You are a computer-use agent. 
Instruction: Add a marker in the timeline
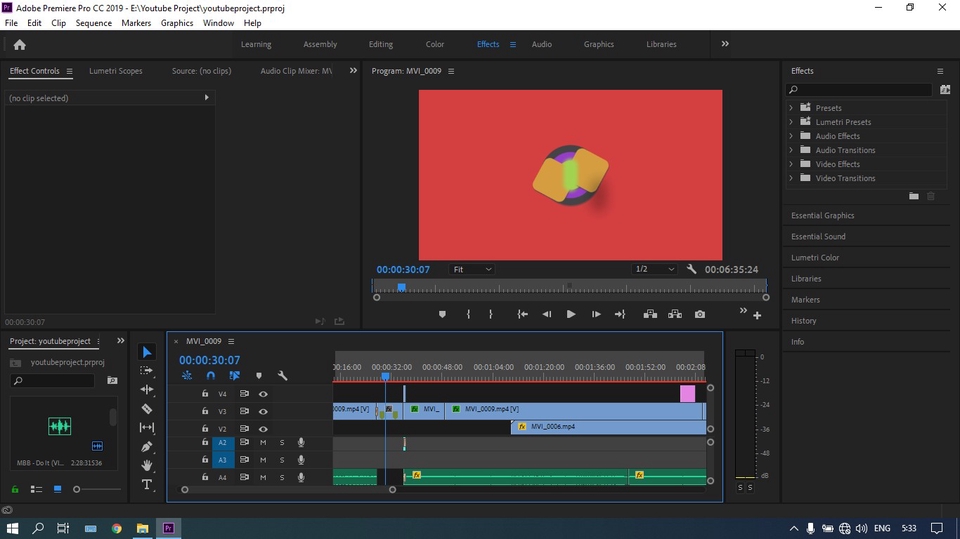pos(258,375)
